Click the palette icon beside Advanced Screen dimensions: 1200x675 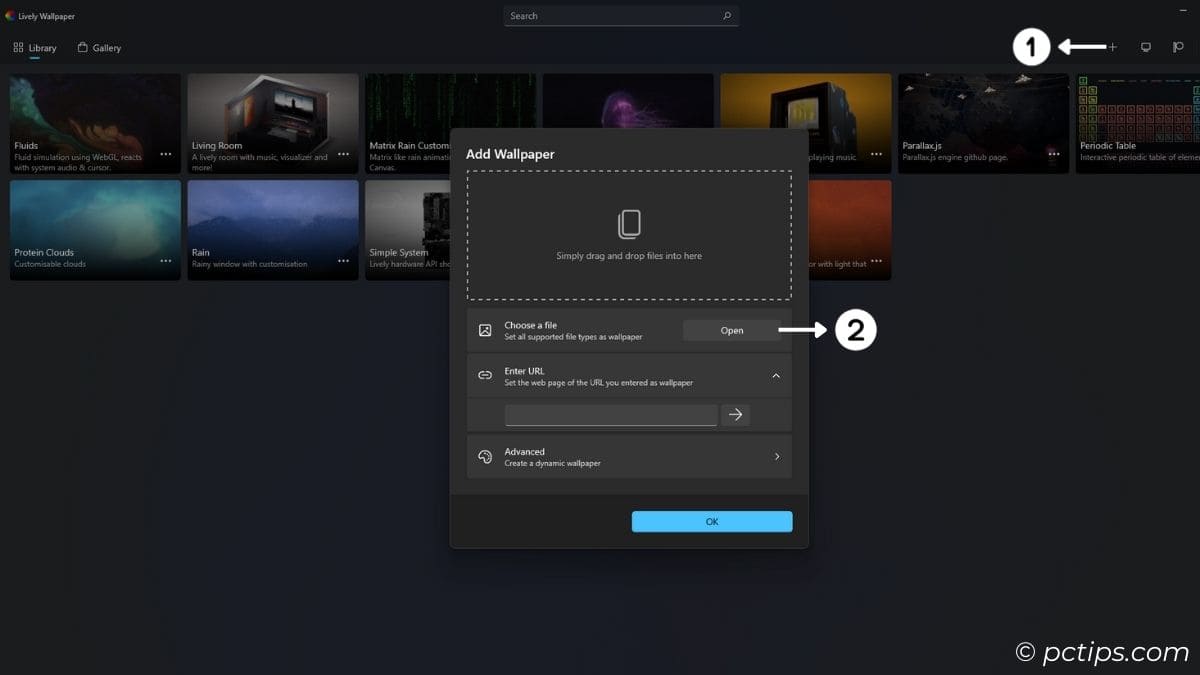[x=486, y=456]
